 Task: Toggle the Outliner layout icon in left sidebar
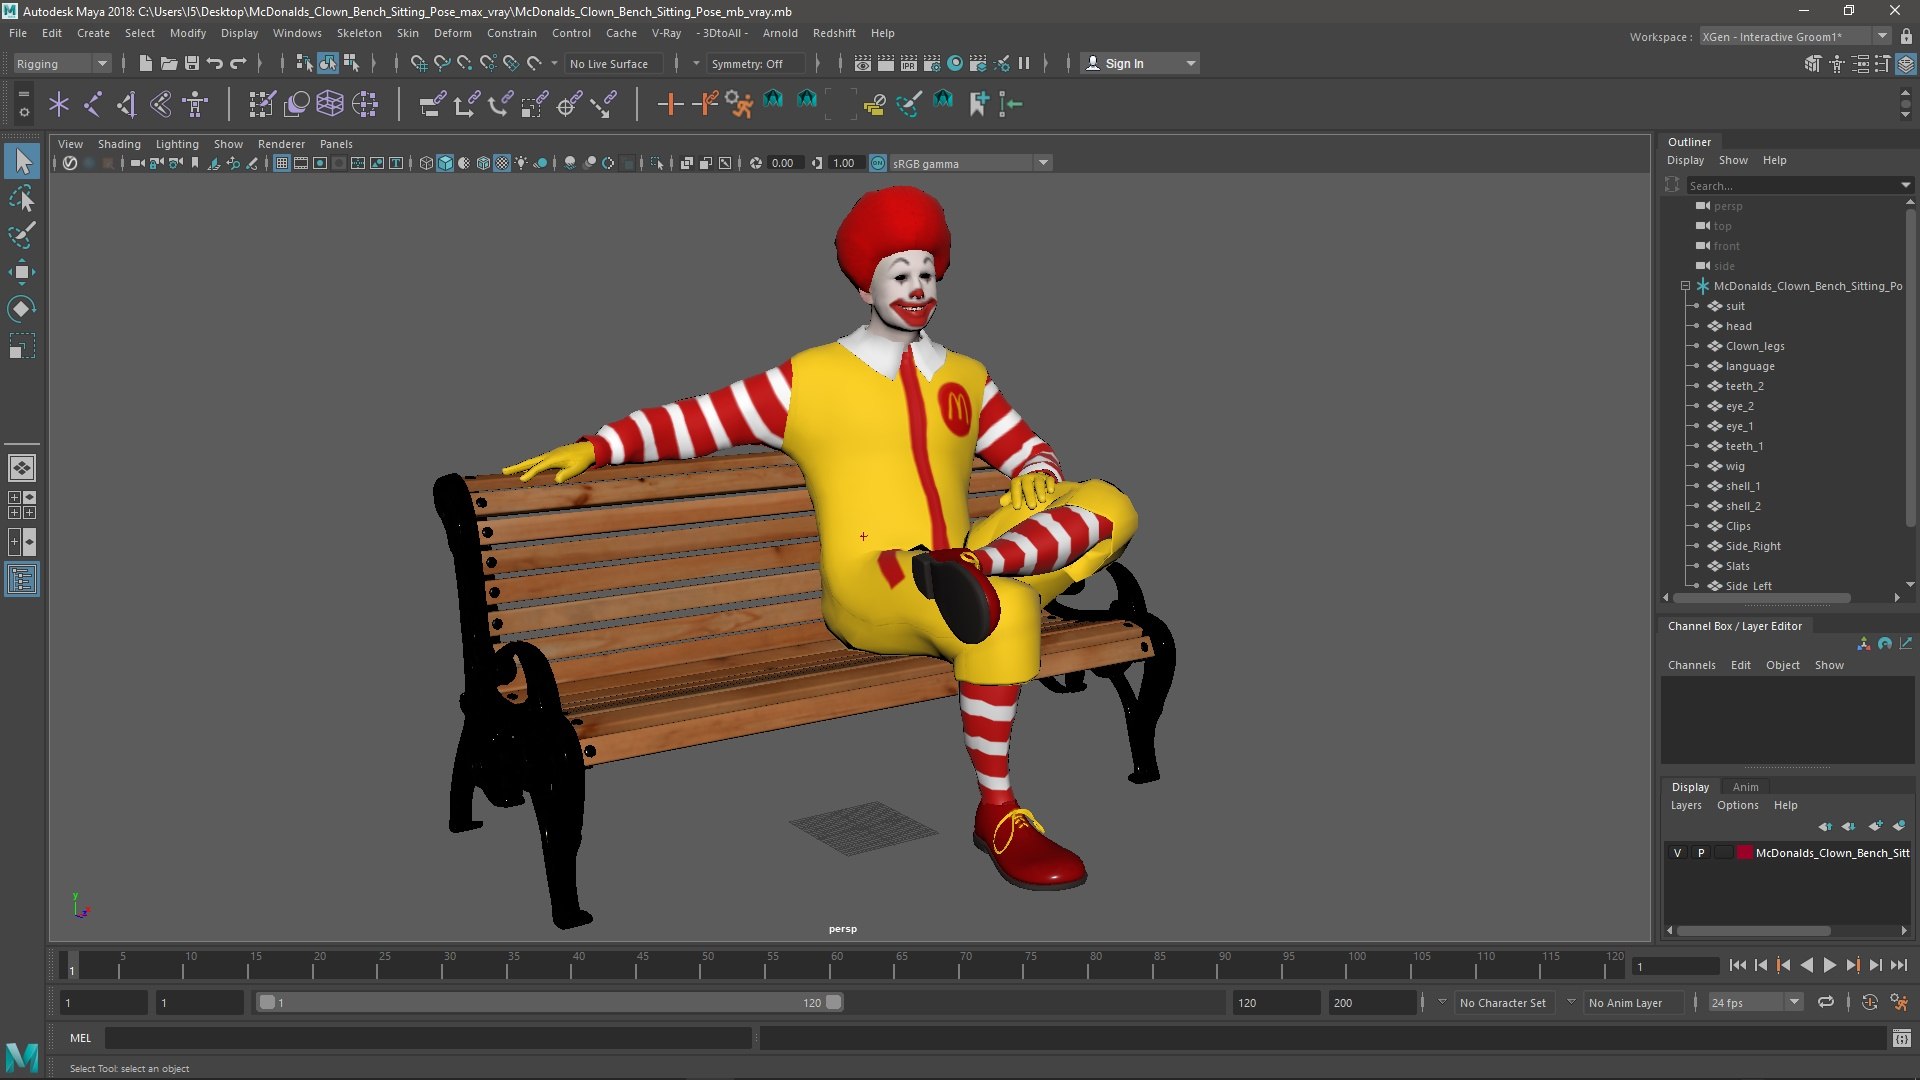tap(22, 579)
